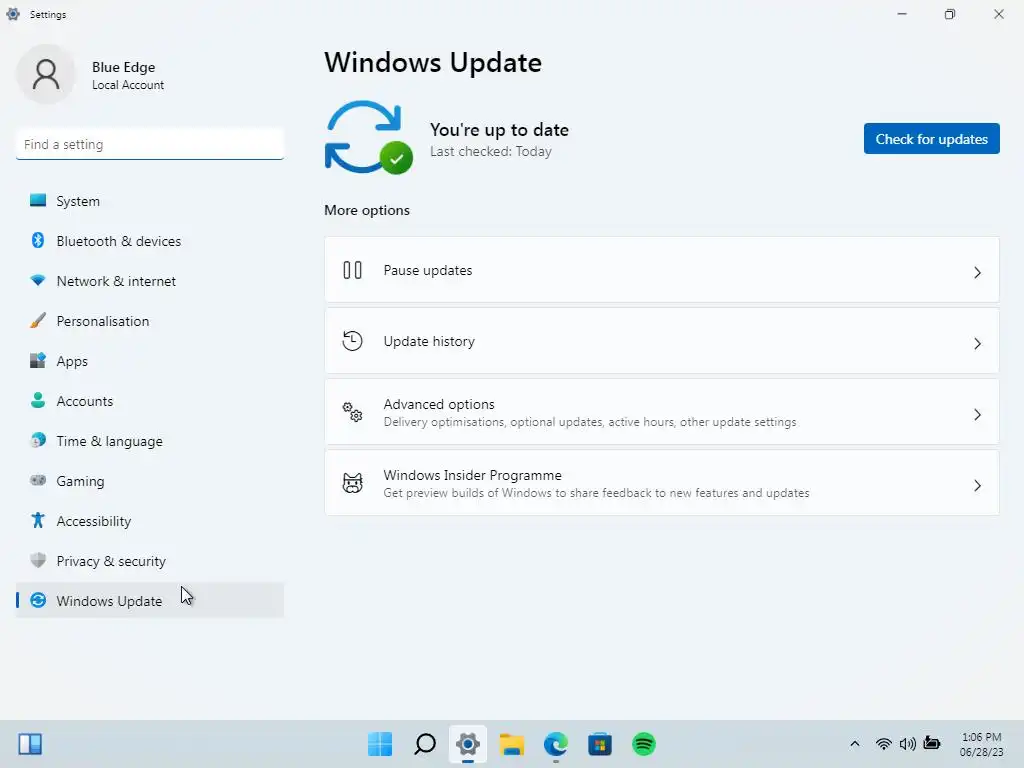The width and height of the screenshot is (1024, 768).
Task: Click the user avatar picture
Action: click(46, 74)
